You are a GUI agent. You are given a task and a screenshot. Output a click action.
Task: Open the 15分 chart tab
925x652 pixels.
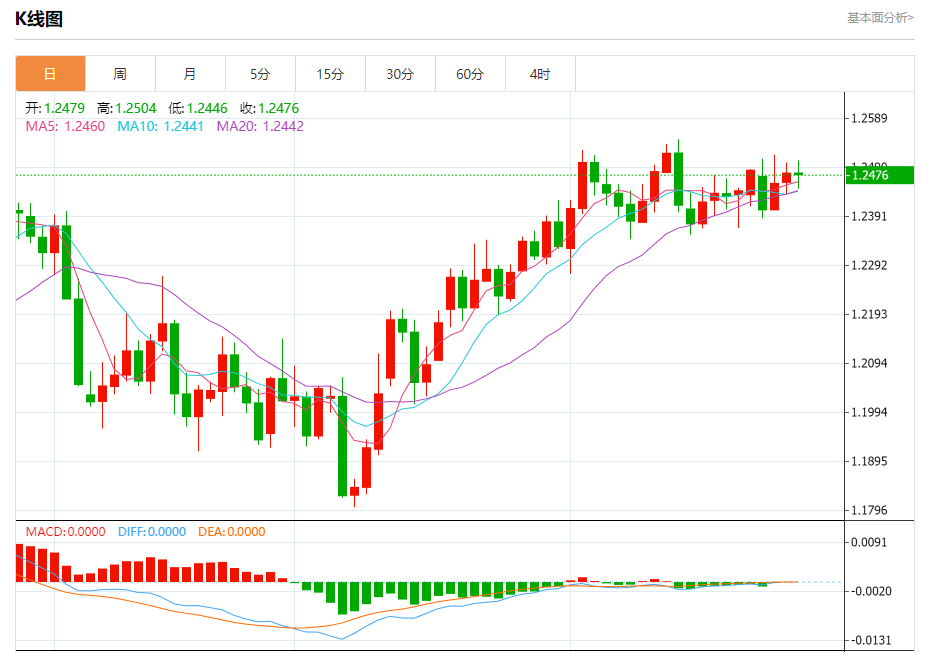[330, 74]
